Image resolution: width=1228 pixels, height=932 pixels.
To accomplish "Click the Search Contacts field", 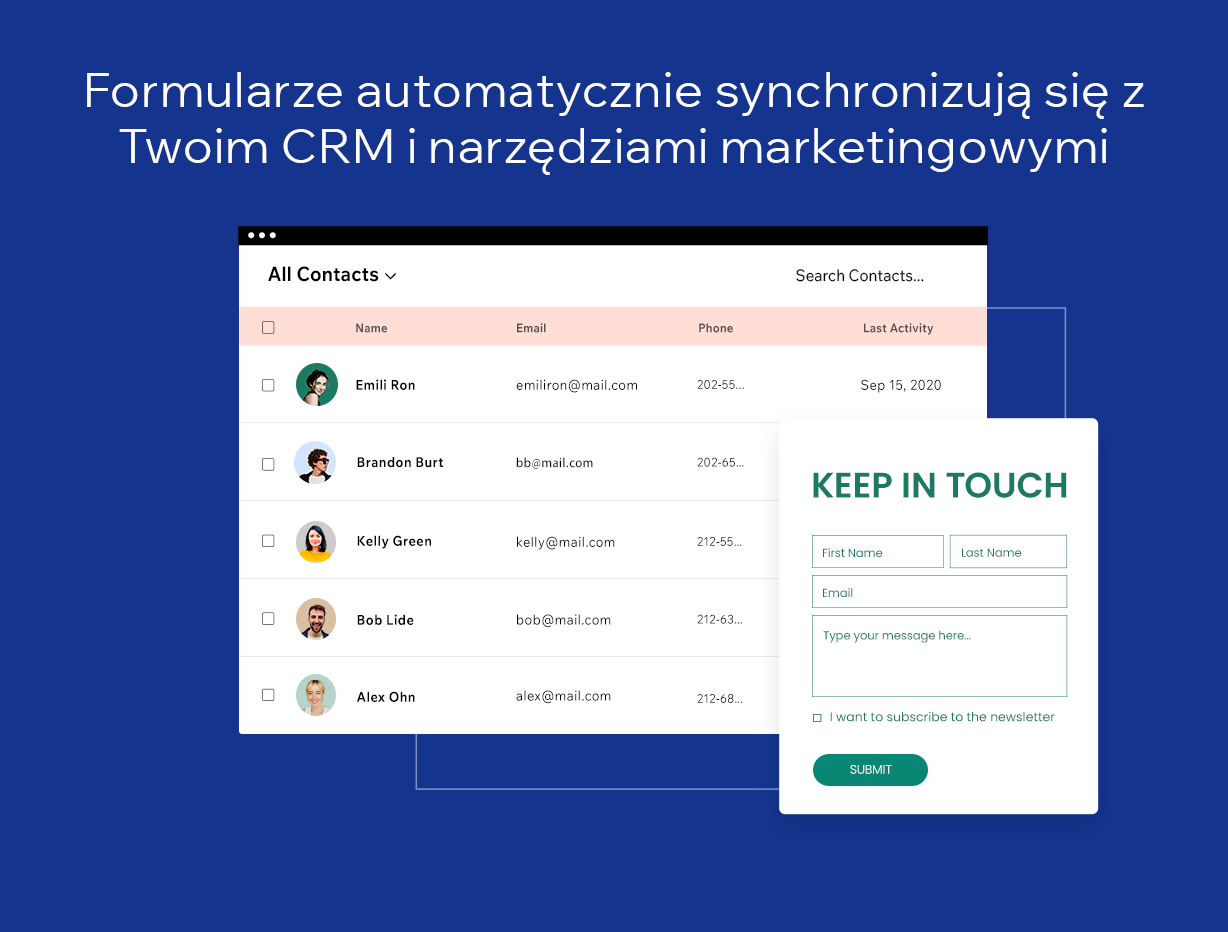I will pos(859,276).
